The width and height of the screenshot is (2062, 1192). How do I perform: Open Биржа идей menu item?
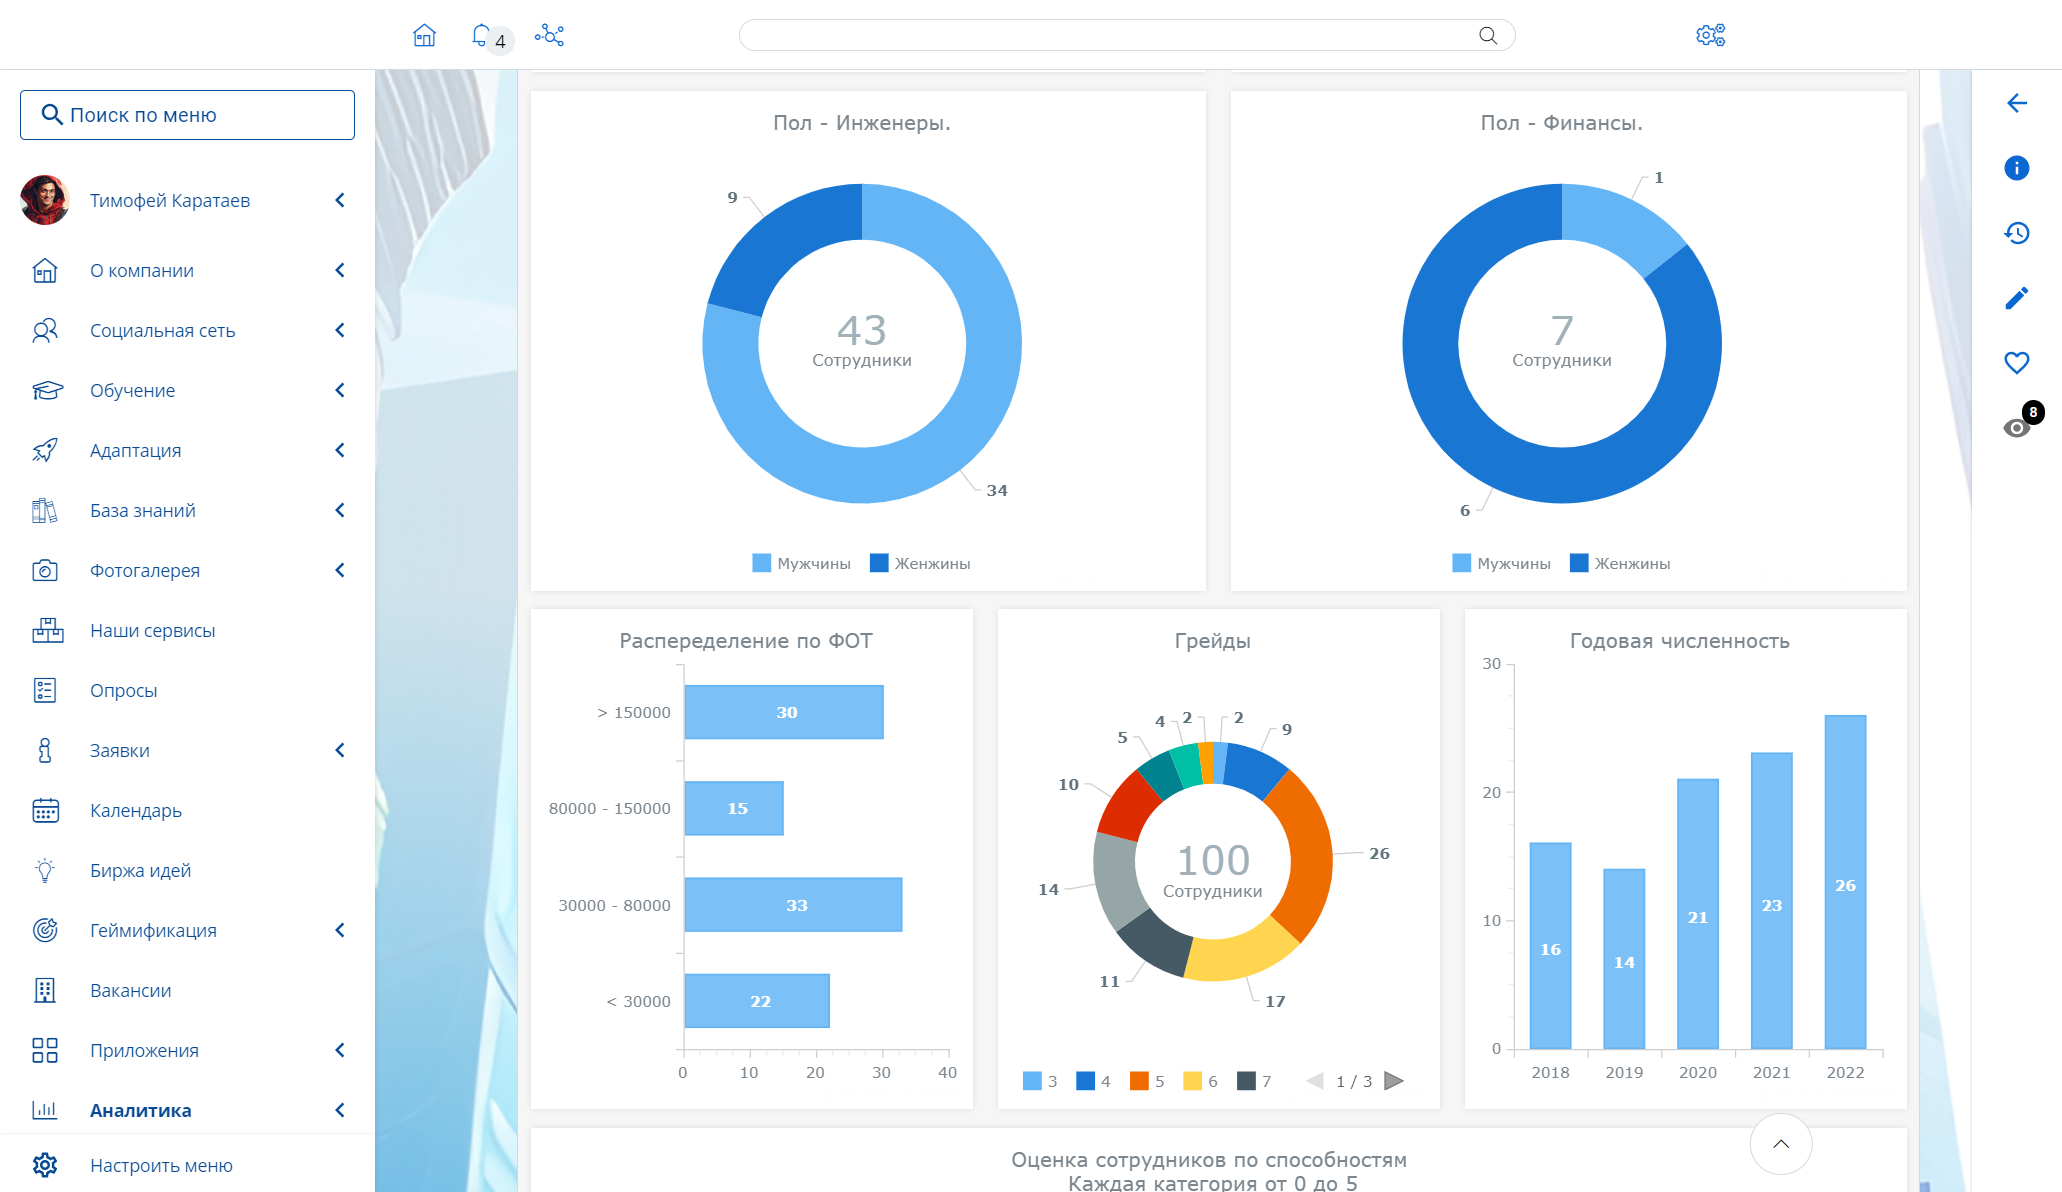(140, 870)
